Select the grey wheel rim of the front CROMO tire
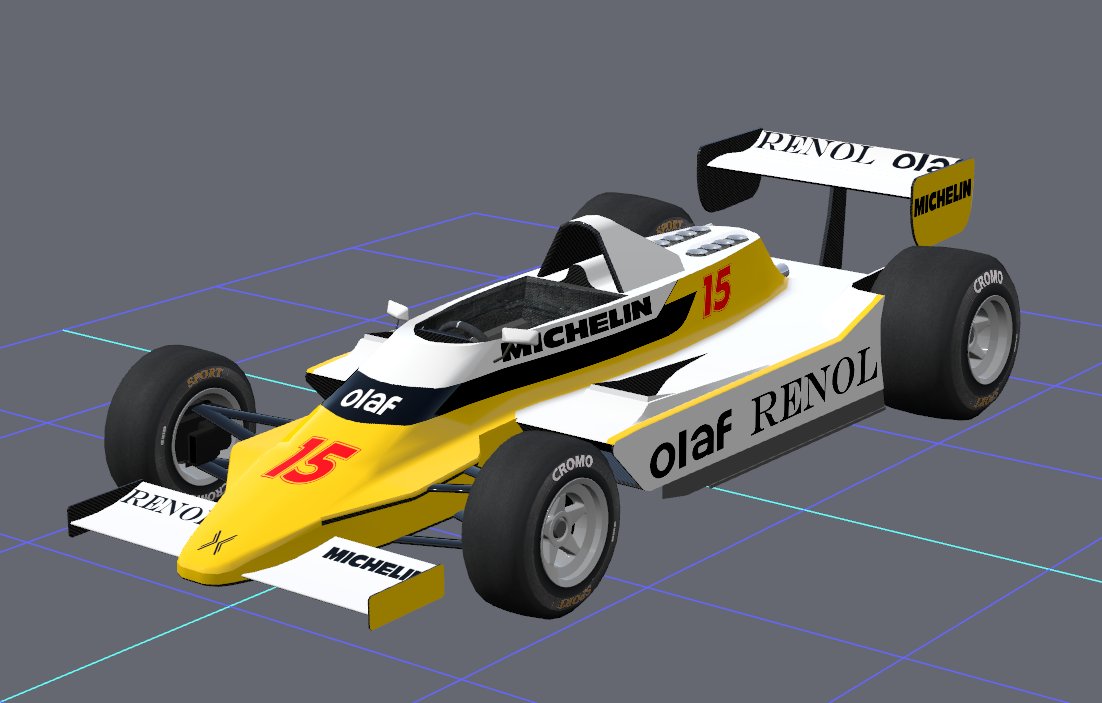 (x=574, y=531)
